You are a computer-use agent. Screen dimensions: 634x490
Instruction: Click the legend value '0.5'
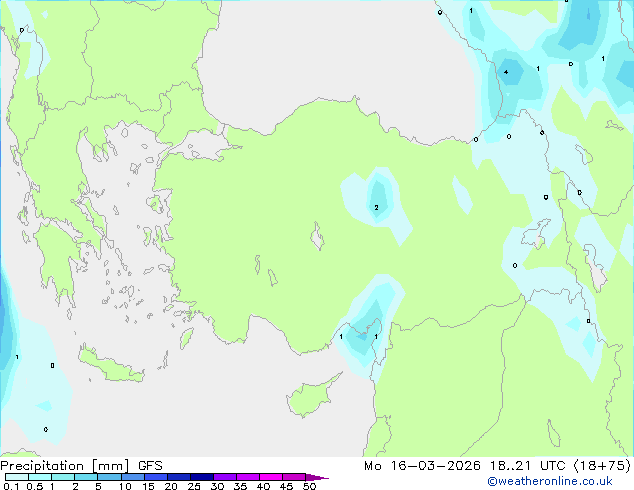click(x=35, y=486)
